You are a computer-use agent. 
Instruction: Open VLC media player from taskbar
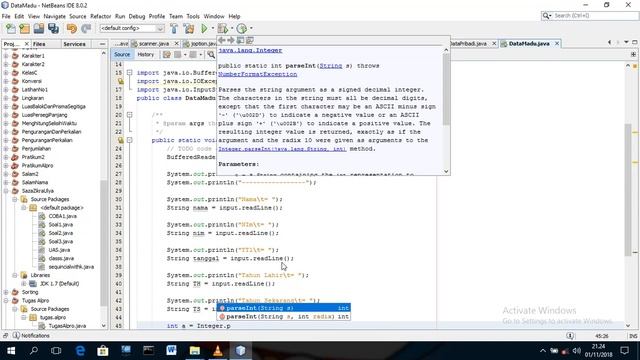pyautogui.click(x=218, y=351)
